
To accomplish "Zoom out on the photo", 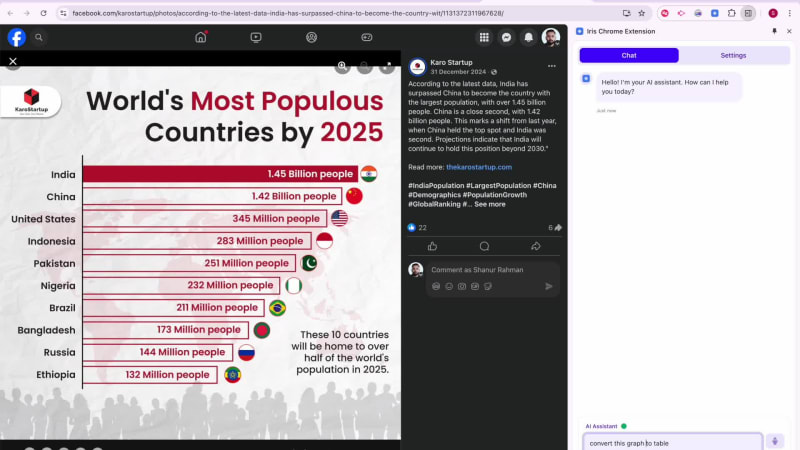I will point(365,66).
